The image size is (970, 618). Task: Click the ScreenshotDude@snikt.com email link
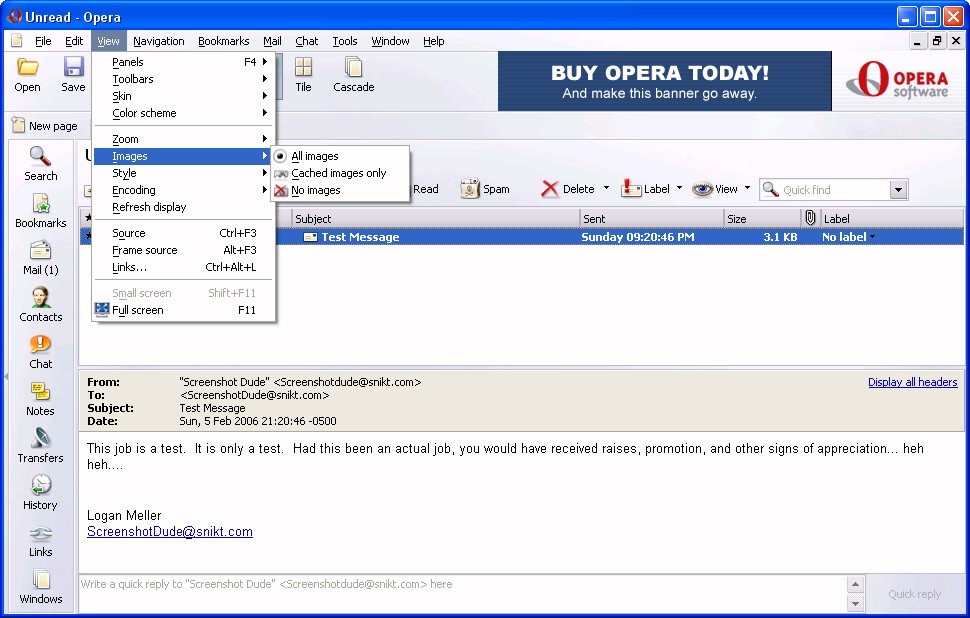[169, 532]
